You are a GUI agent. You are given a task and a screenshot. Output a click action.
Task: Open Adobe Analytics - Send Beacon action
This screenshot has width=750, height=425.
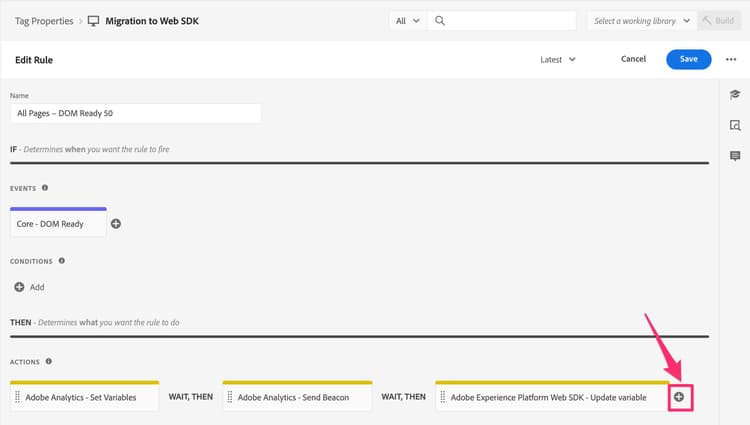tap(297, 396)
